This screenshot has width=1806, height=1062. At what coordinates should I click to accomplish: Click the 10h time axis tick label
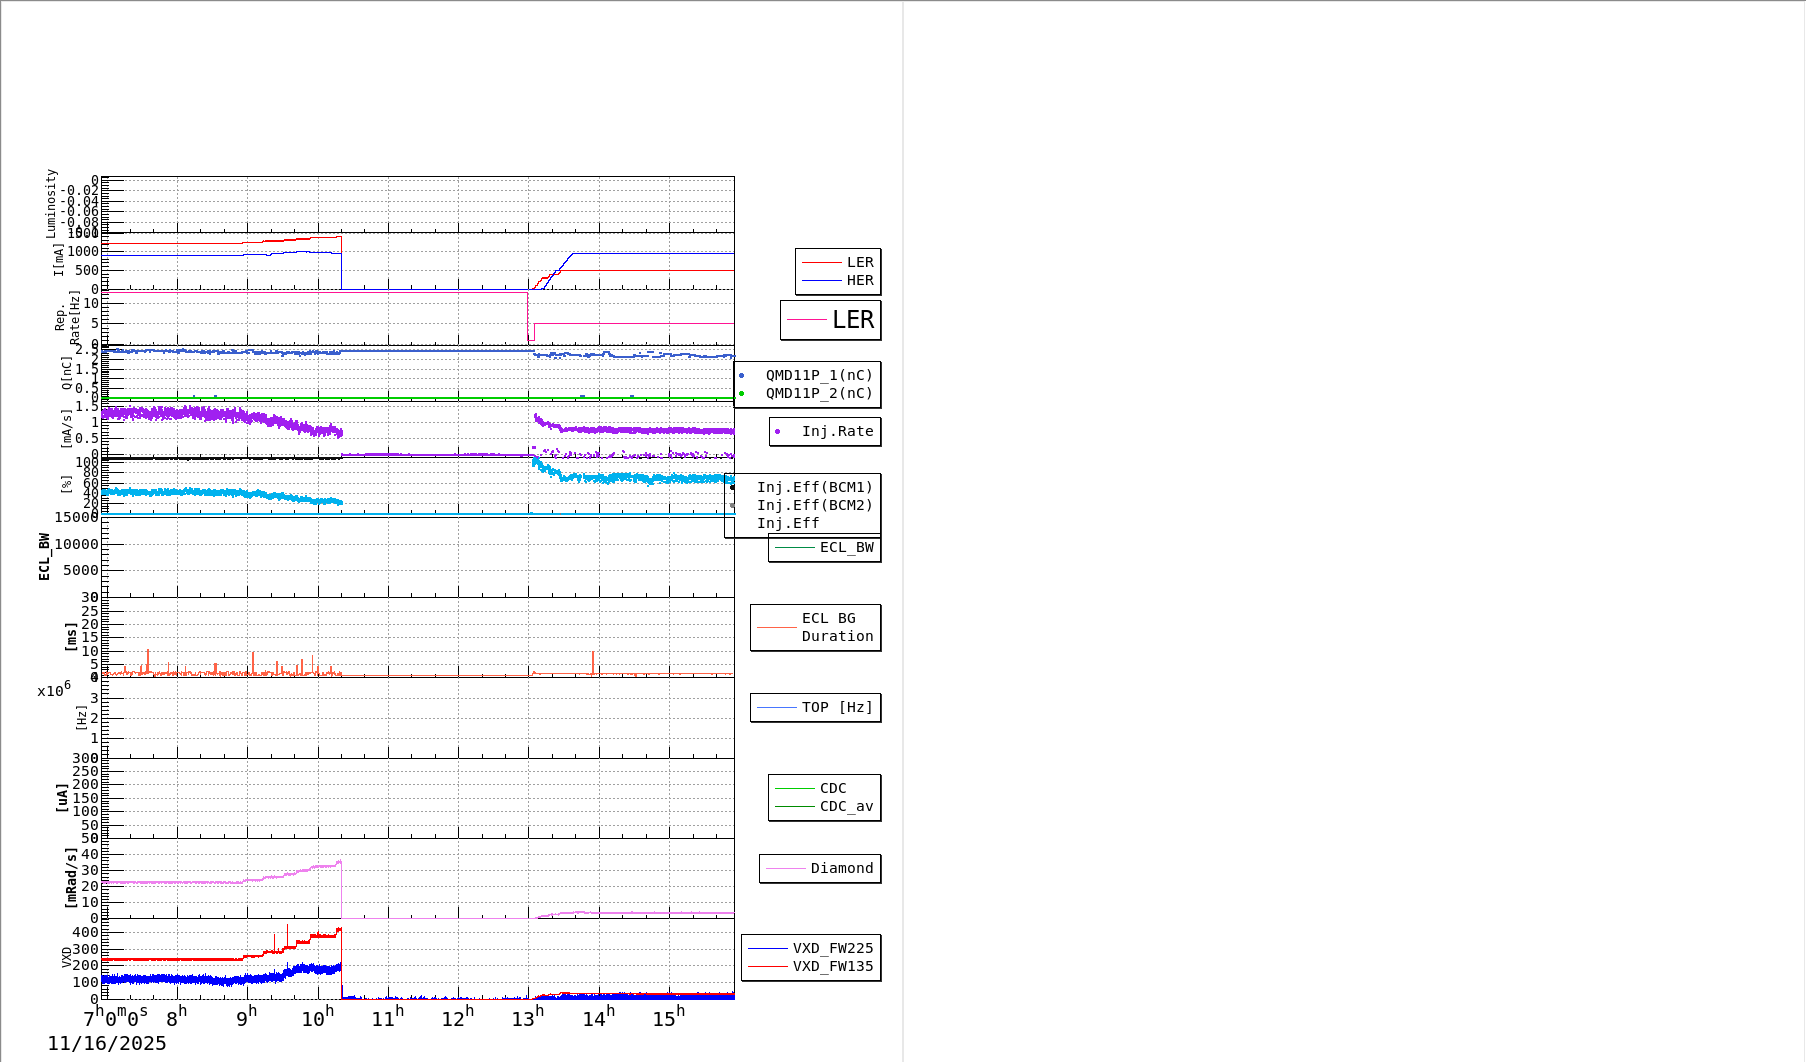pyautogui.click(x=317, y=1018)
